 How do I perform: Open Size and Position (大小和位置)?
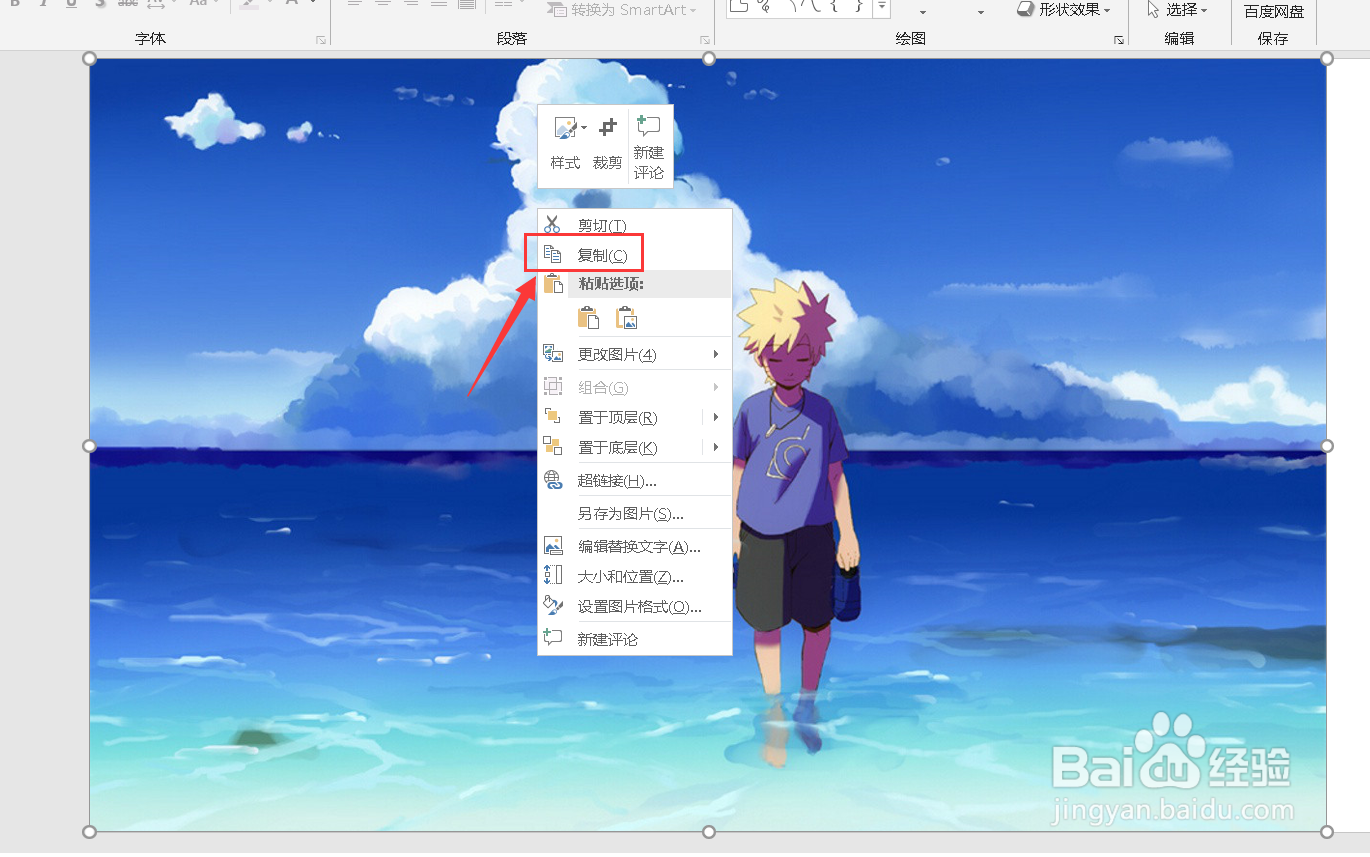[x=635, y=576]
